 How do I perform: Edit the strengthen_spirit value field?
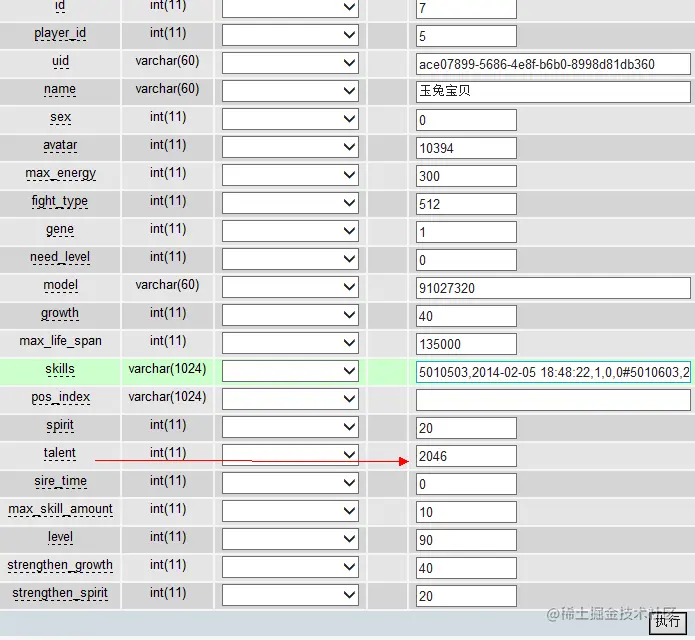click(466, 596)
